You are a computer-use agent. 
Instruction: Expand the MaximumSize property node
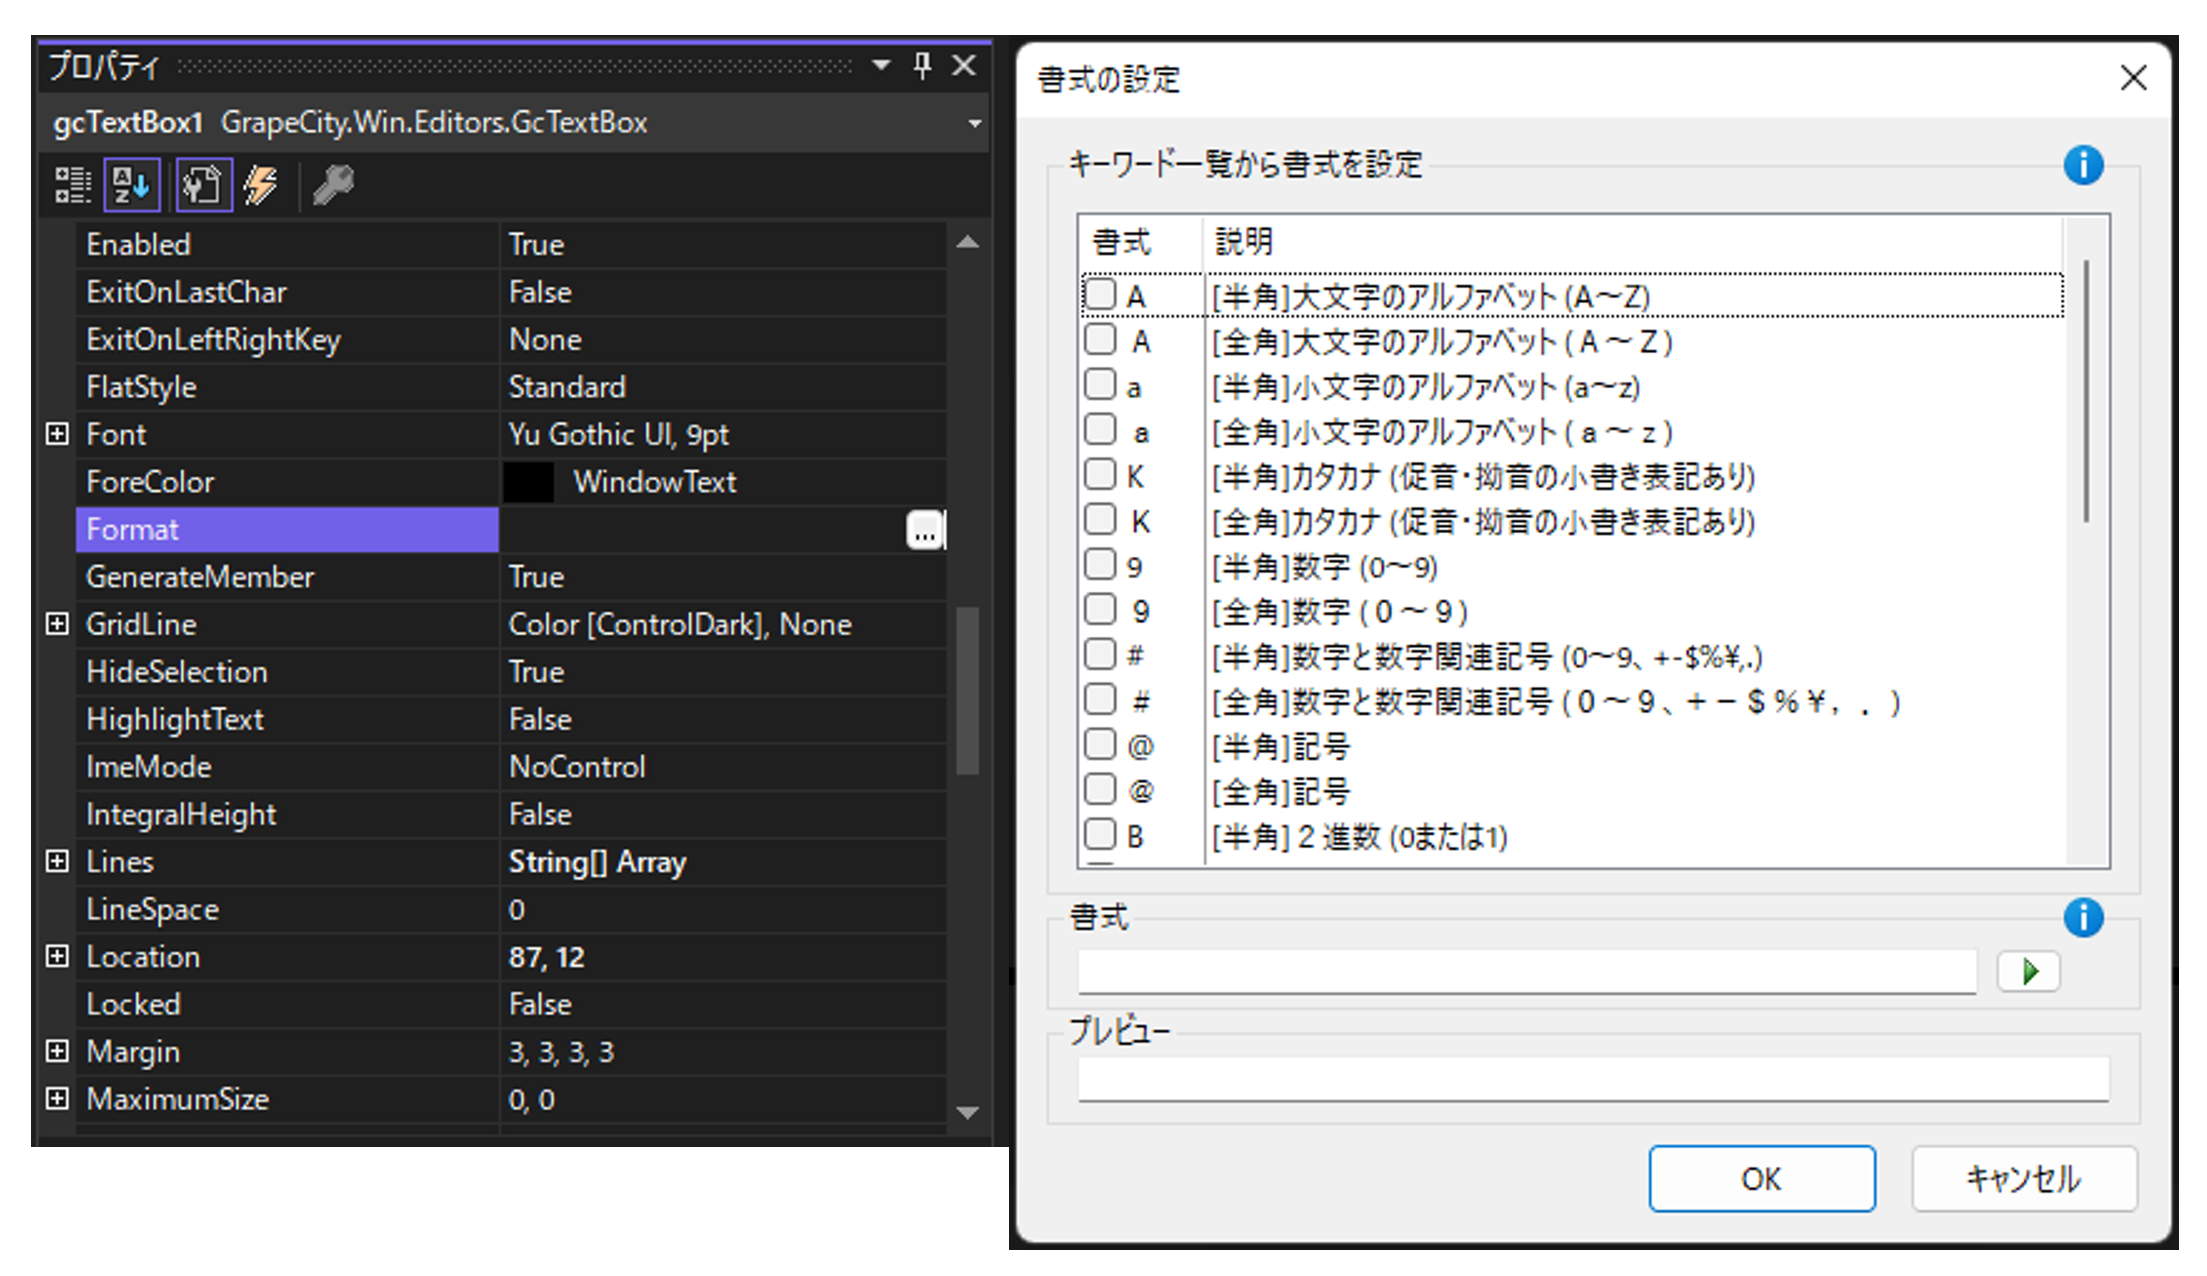point(58,1098)
